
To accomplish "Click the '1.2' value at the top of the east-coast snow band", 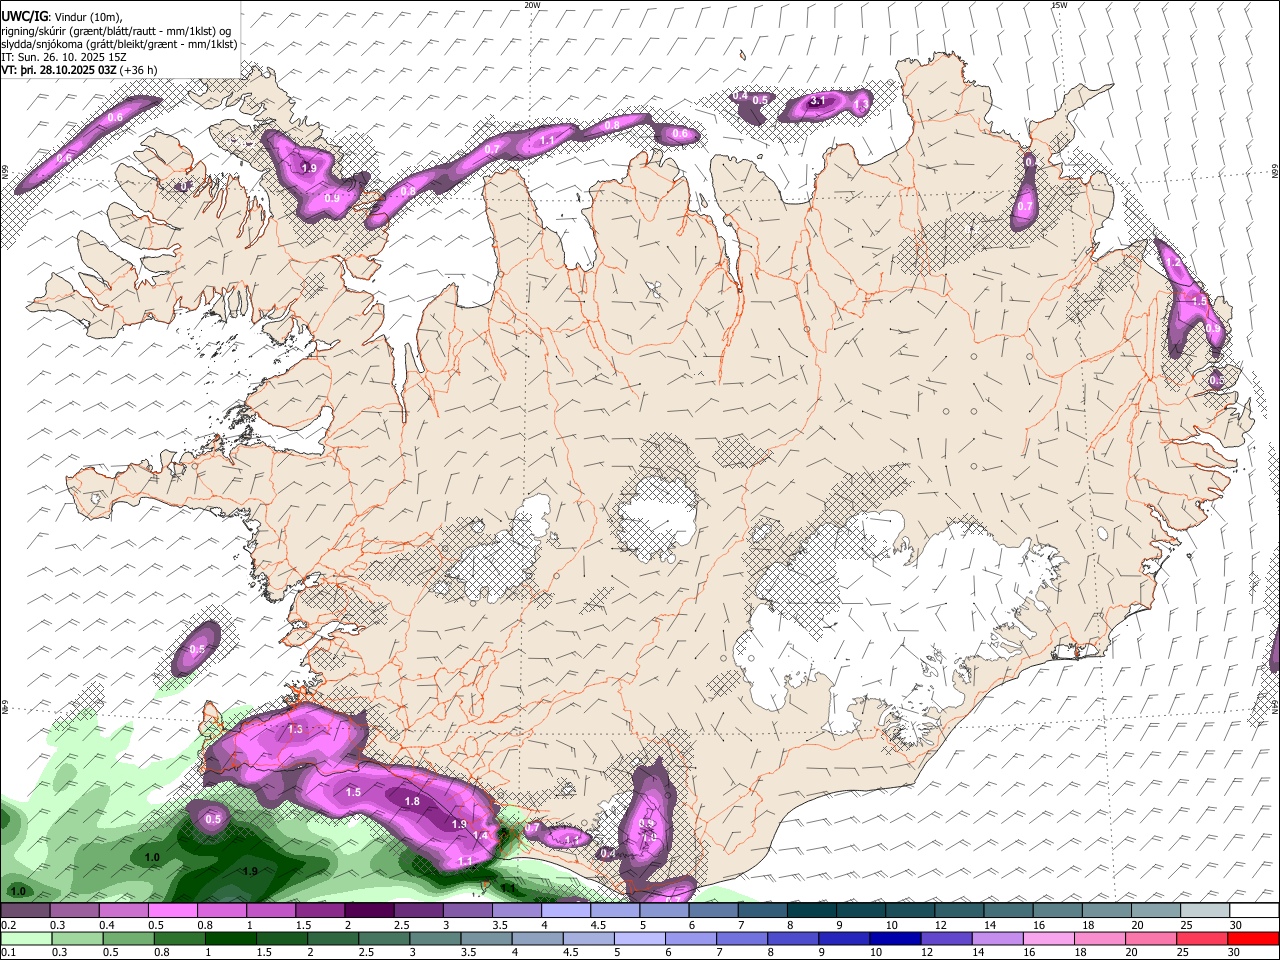I will tap(1174, 262).
